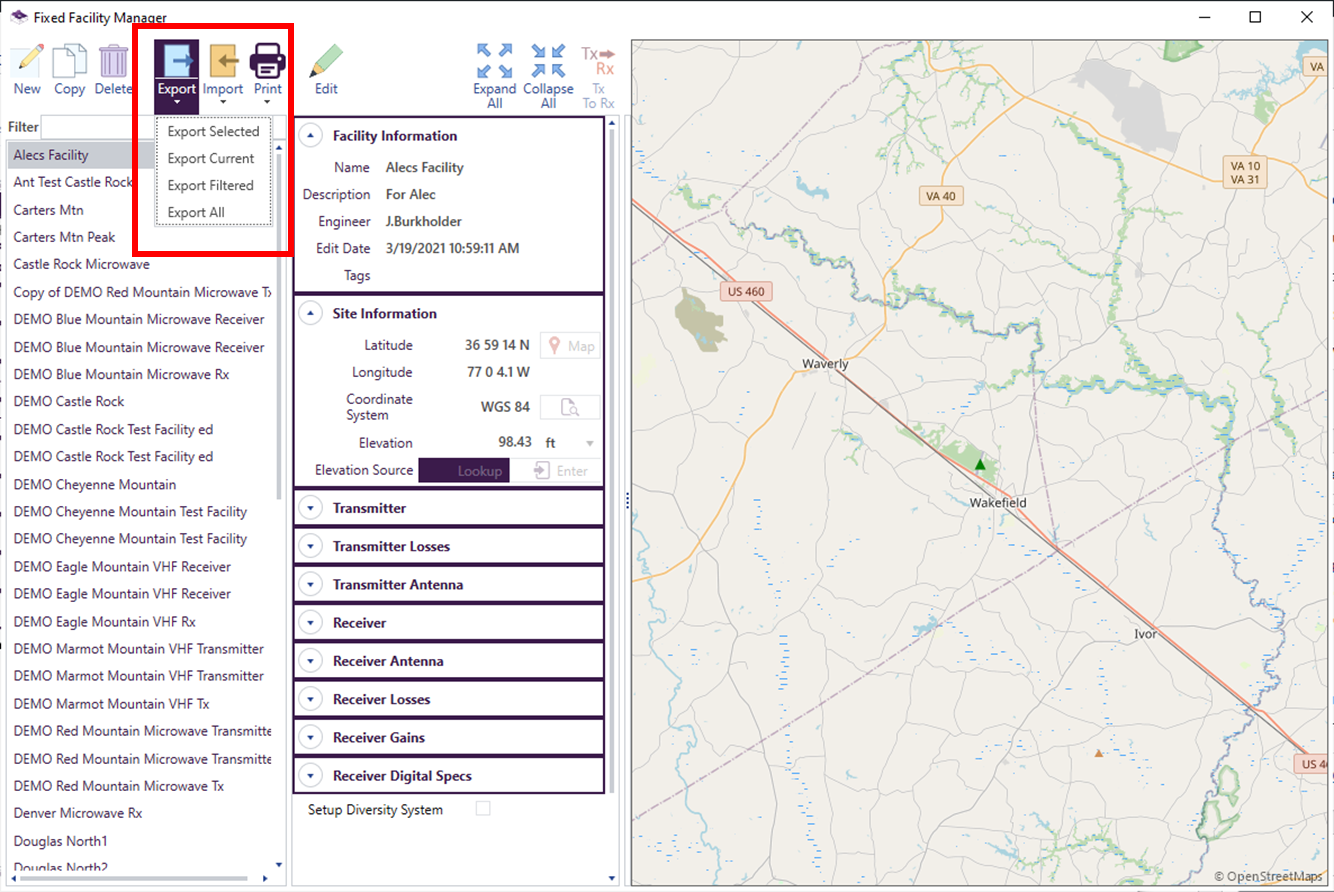The image size is (1334, 892).
Task: Choose Export Selected from the menu
Action: 213,131
